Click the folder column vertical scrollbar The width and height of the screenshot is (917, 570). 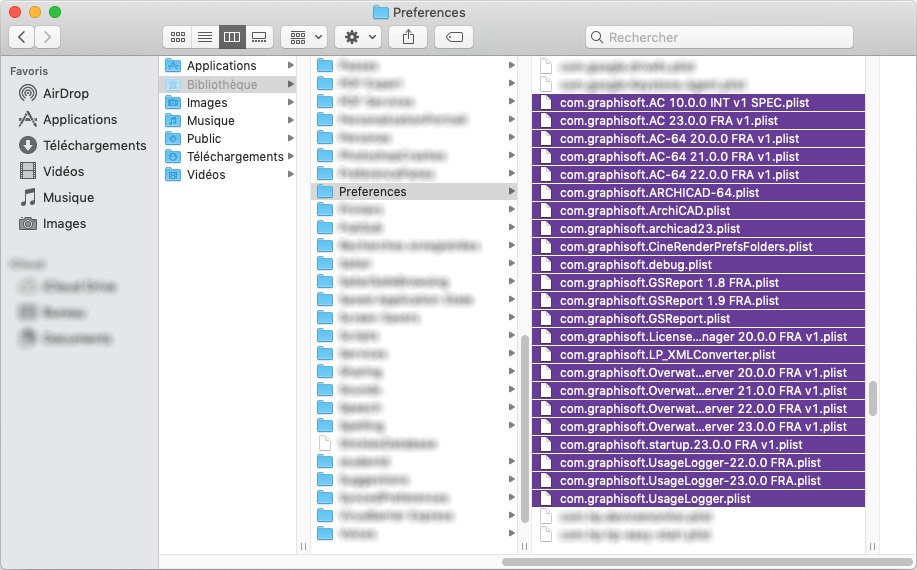(x=525, y=429)
